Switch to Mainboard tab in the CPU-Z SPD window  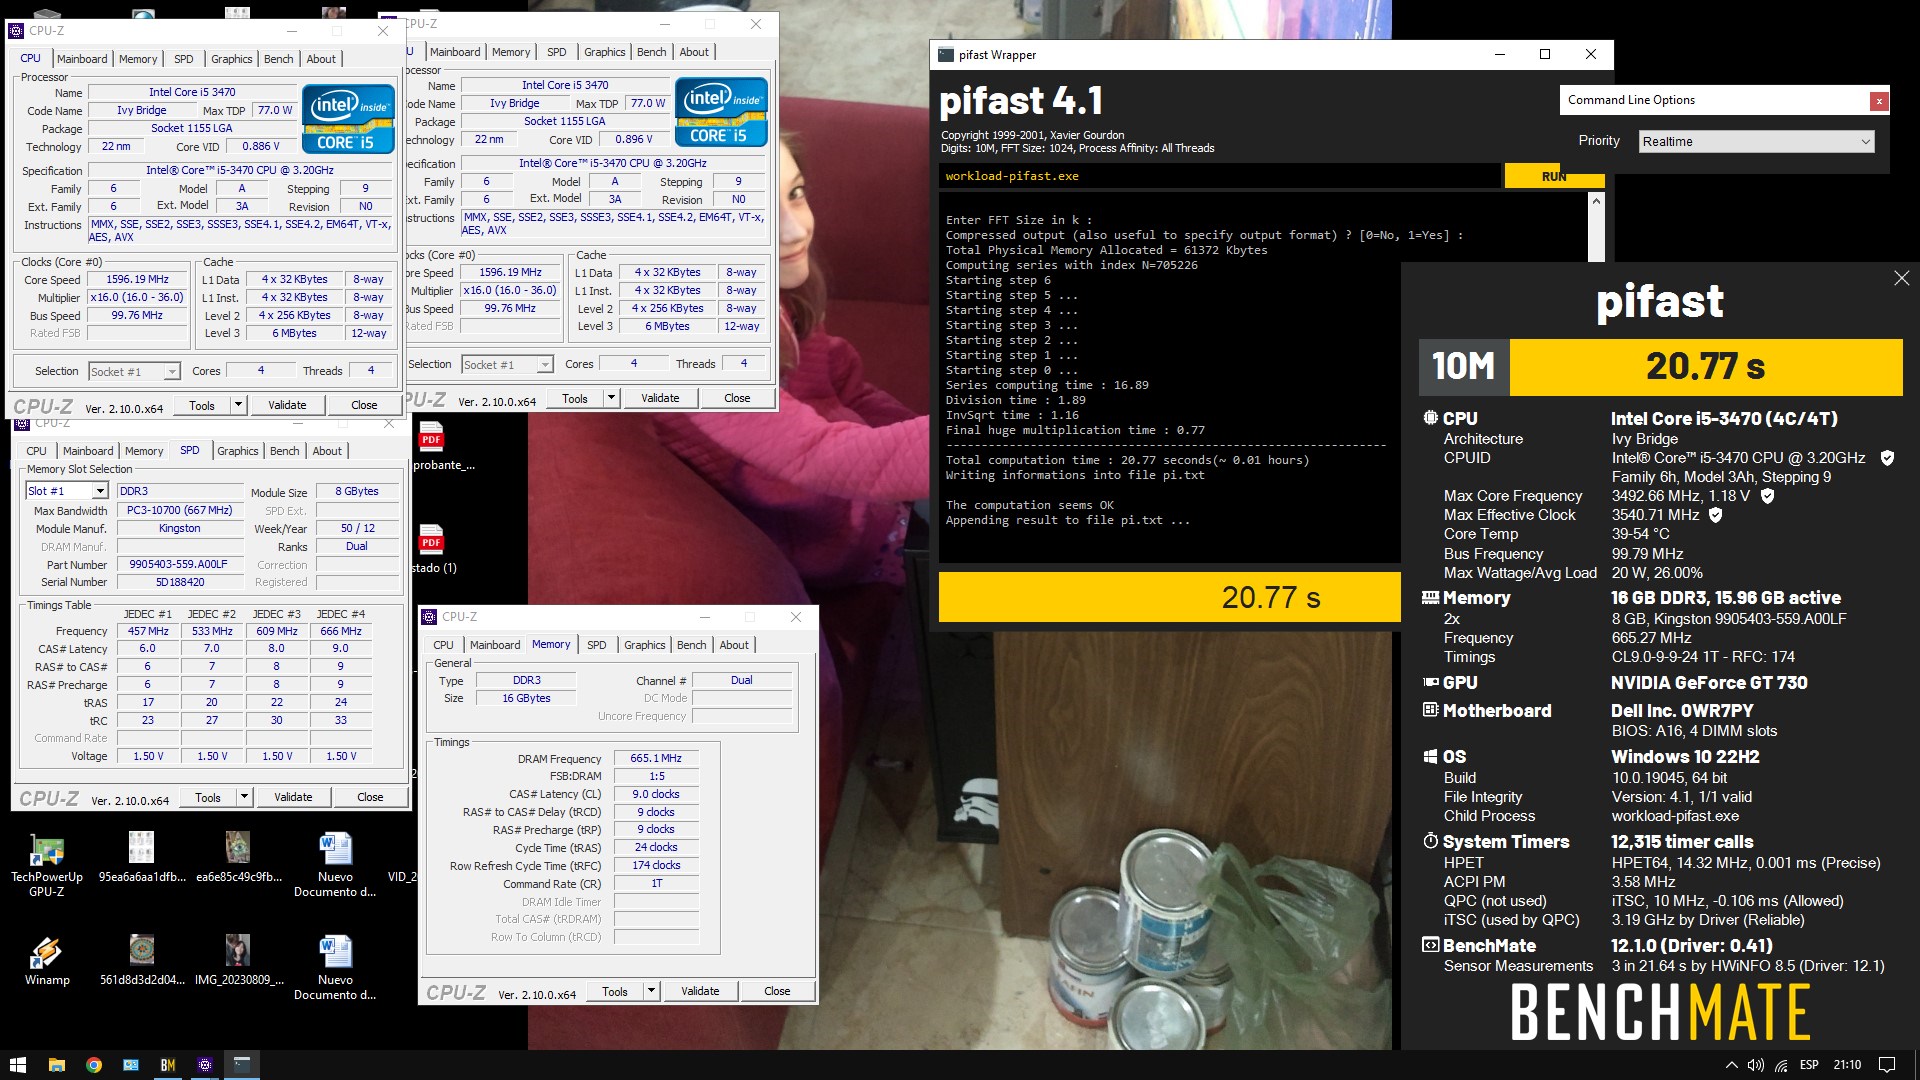(88, 451)
